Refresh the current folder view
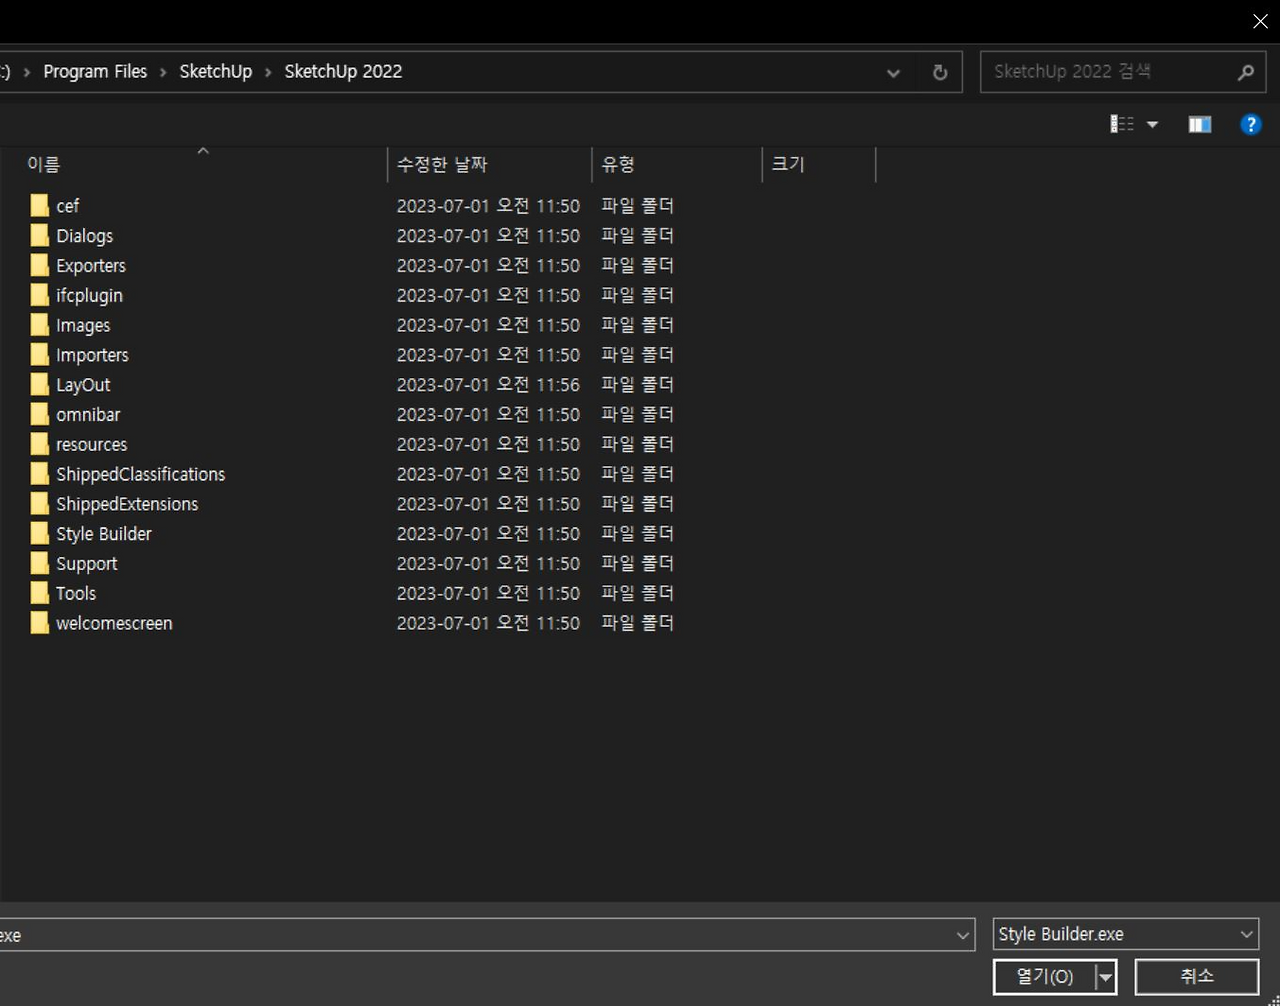 pos(939,72)
